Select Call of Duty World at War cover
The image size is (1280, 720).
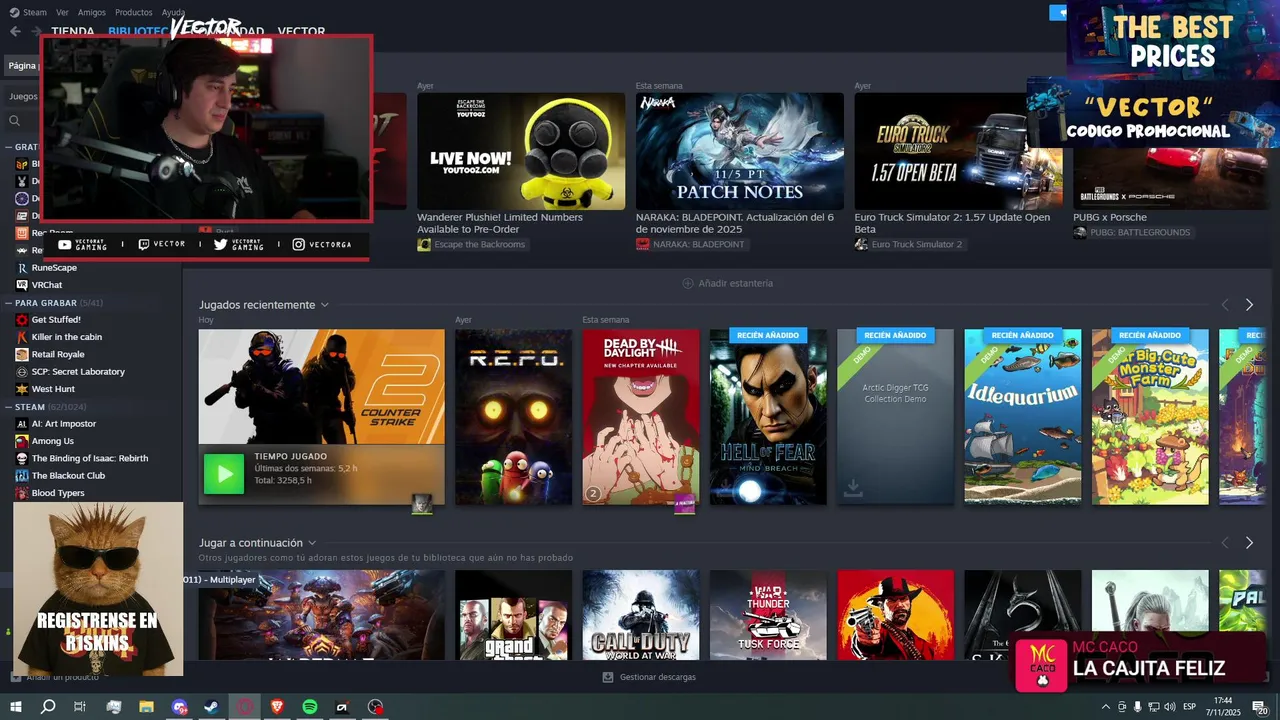click(641, 615)
